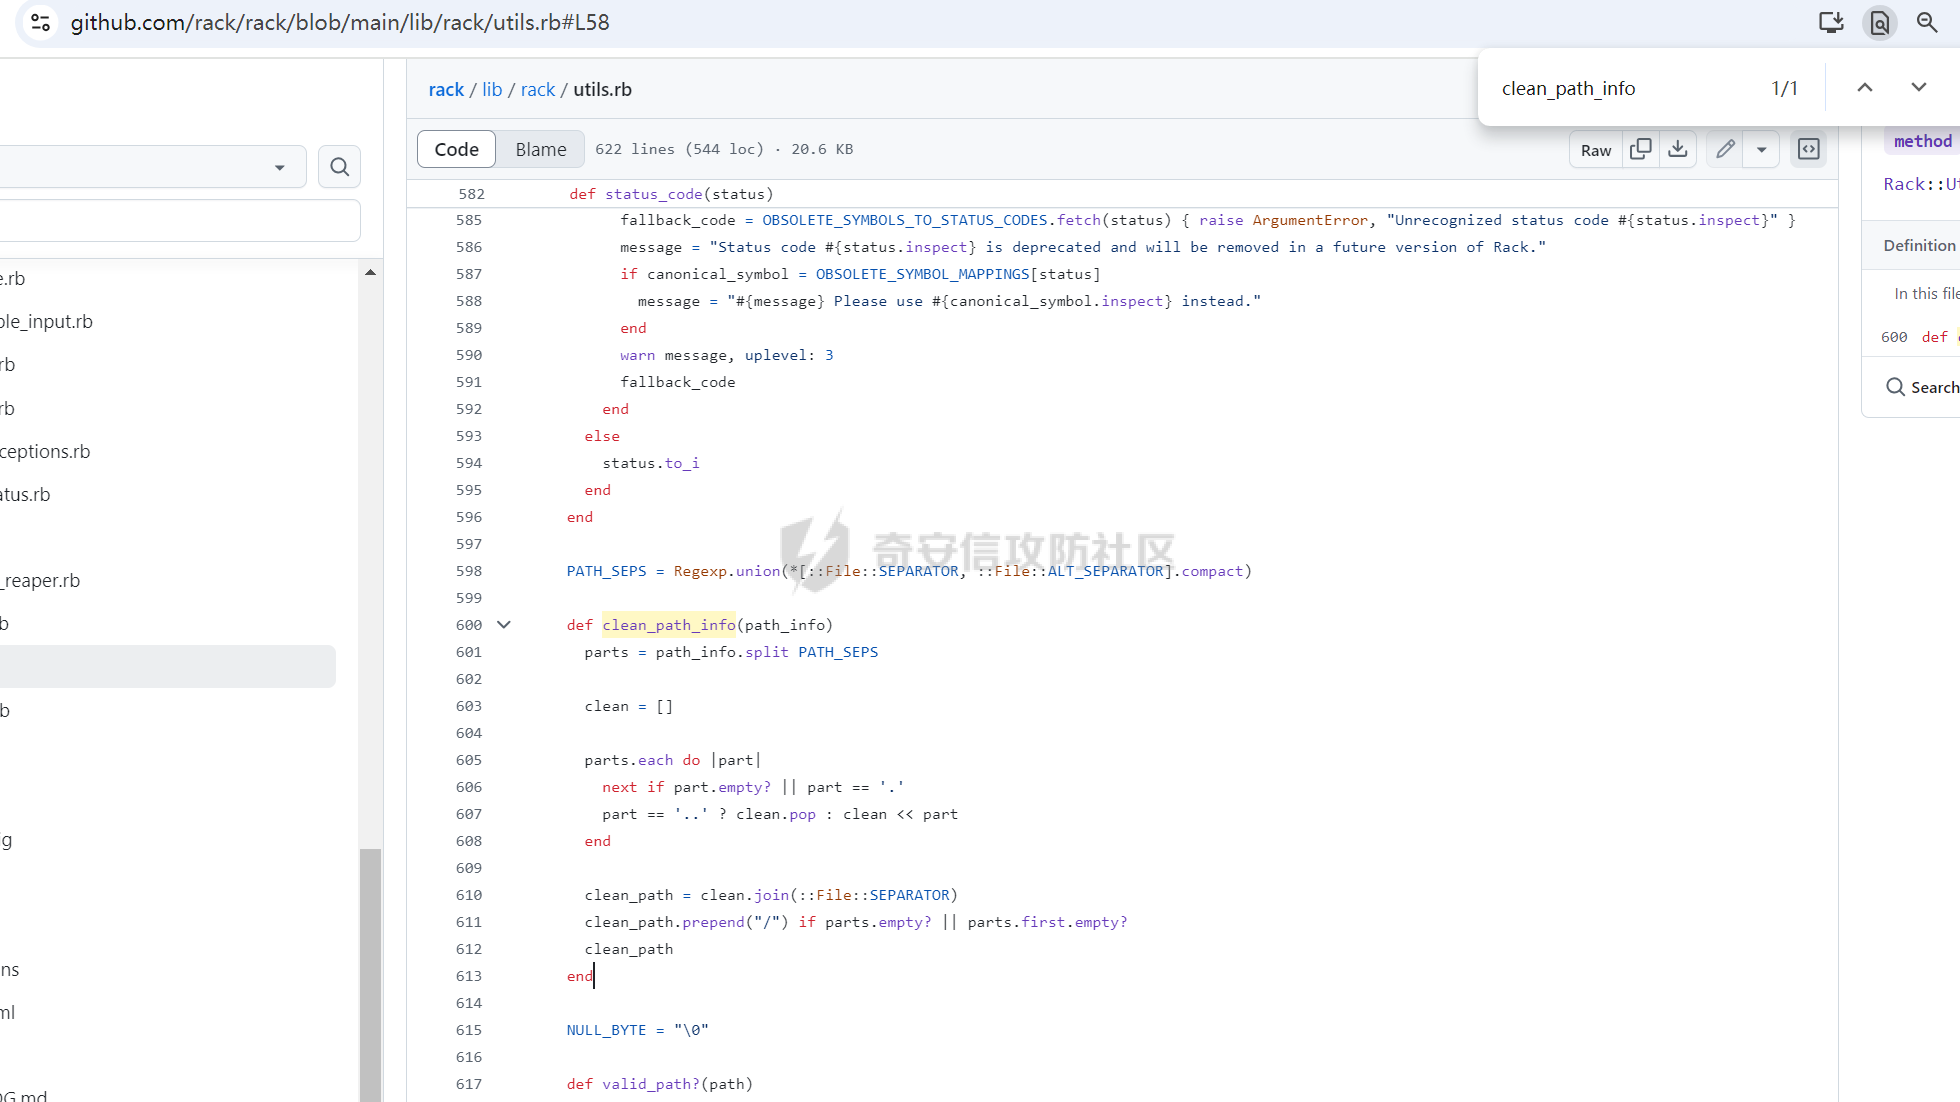Go to previous find result
This screenshot has height=1102, width=1960.
pos(1865,87)
